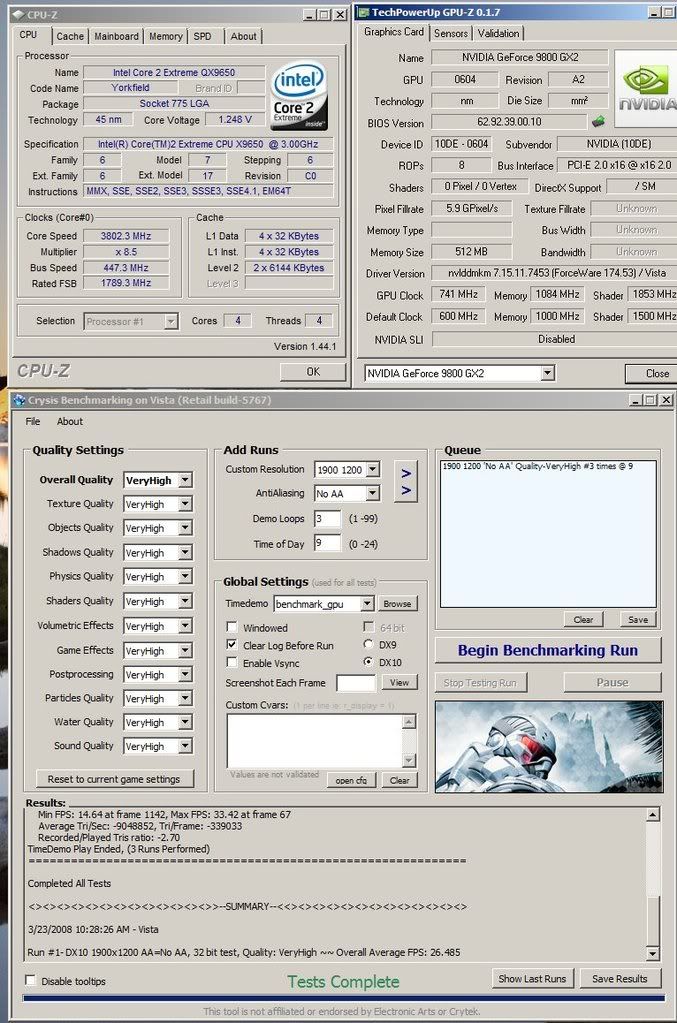Click the lower add-to-queue arrow button
Screen dimensions: 677x1023
click(406, 491)
